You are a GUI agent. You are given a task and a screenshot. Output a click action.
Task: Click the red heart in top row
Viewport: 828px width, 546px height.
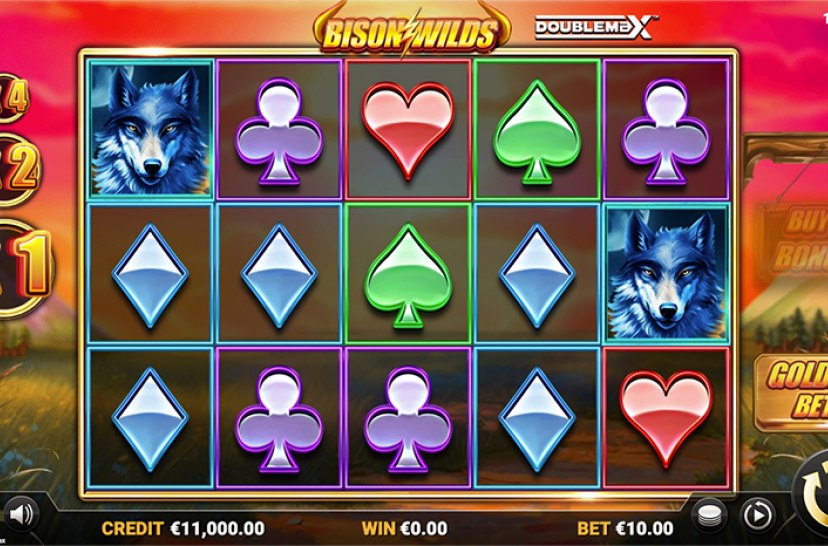point(408,129)
